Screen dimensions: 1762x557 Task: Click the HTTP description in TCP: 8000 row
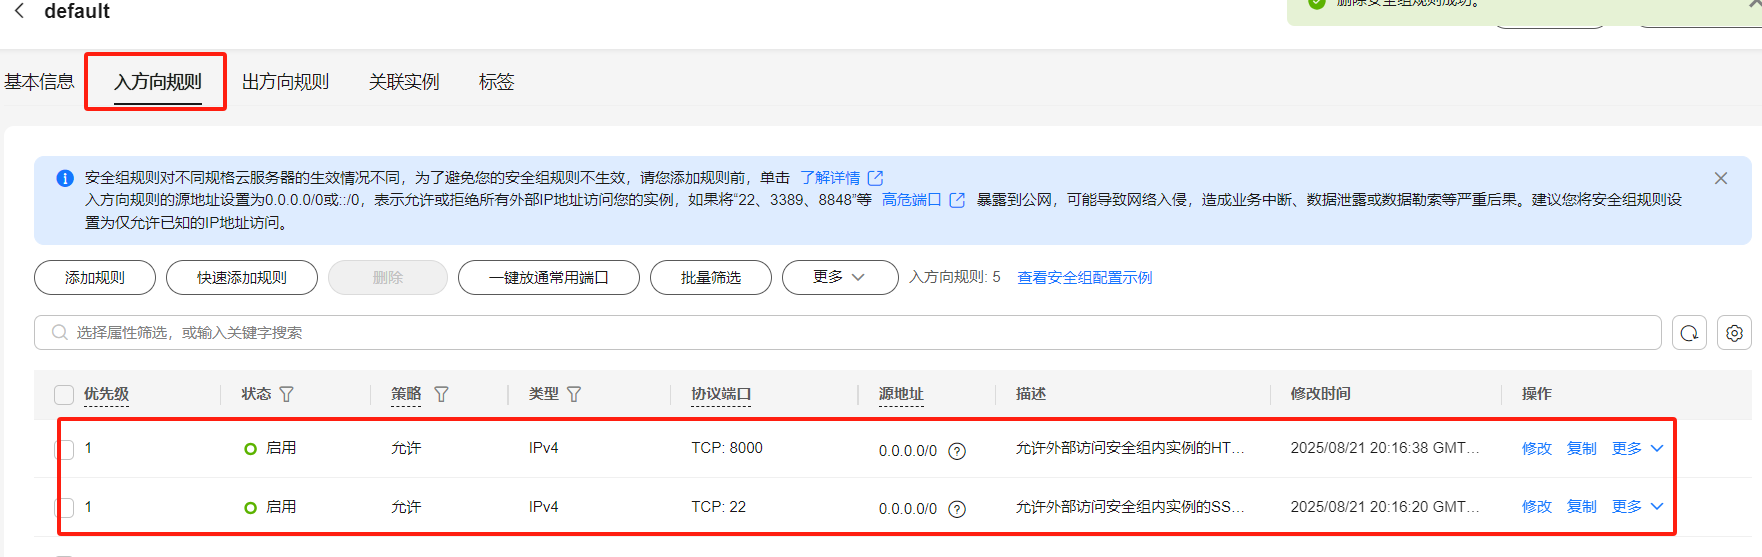pos(1130,448)
